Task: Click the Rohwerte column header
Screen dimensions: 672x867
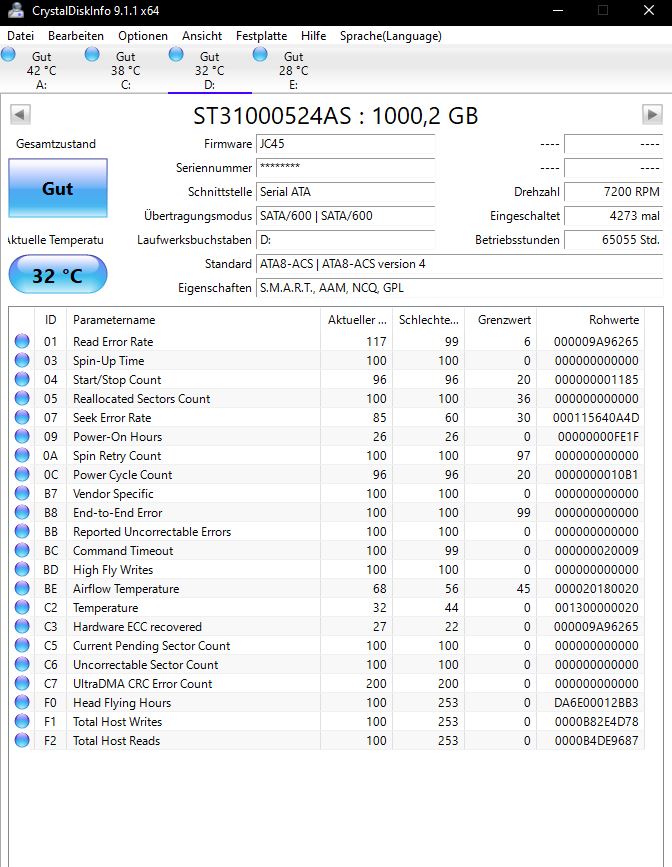Action: pyautogui.click(x=590, y=320)
